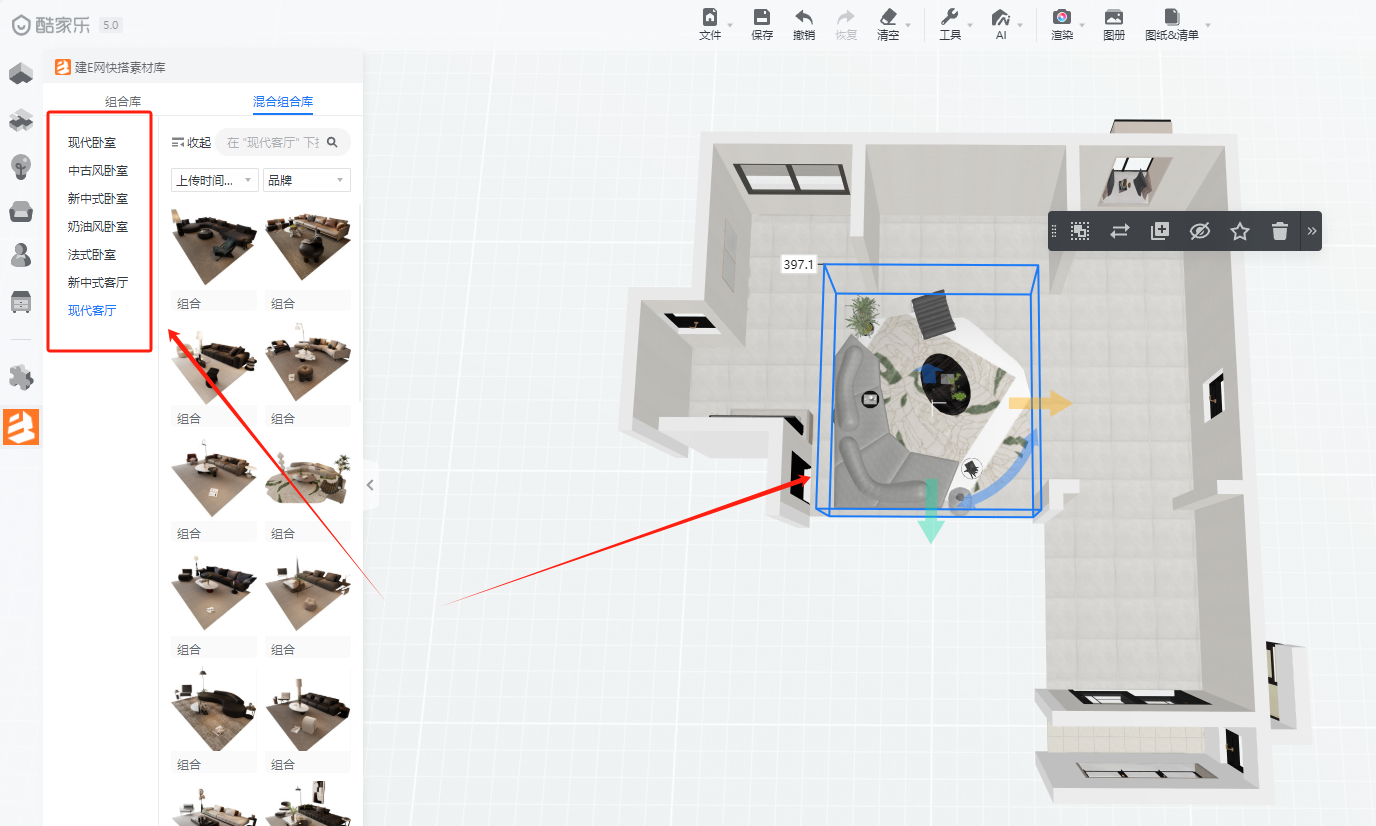Favorite the selection with star icon

pos(1240,231)
